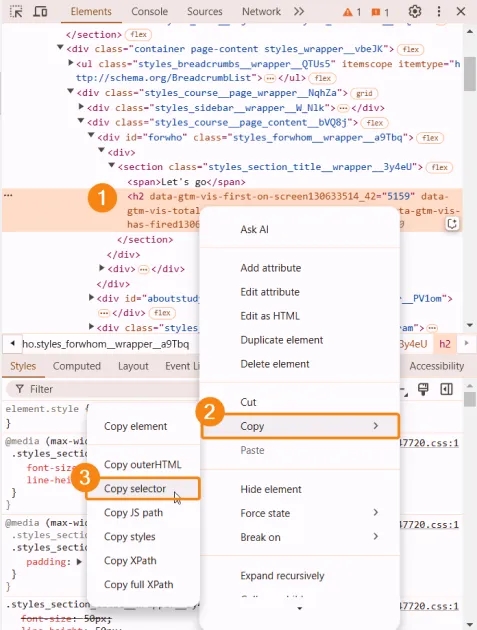Click the warnings count triangle icon
Screen dimensions: 477x630
click(x=347, y=12)
